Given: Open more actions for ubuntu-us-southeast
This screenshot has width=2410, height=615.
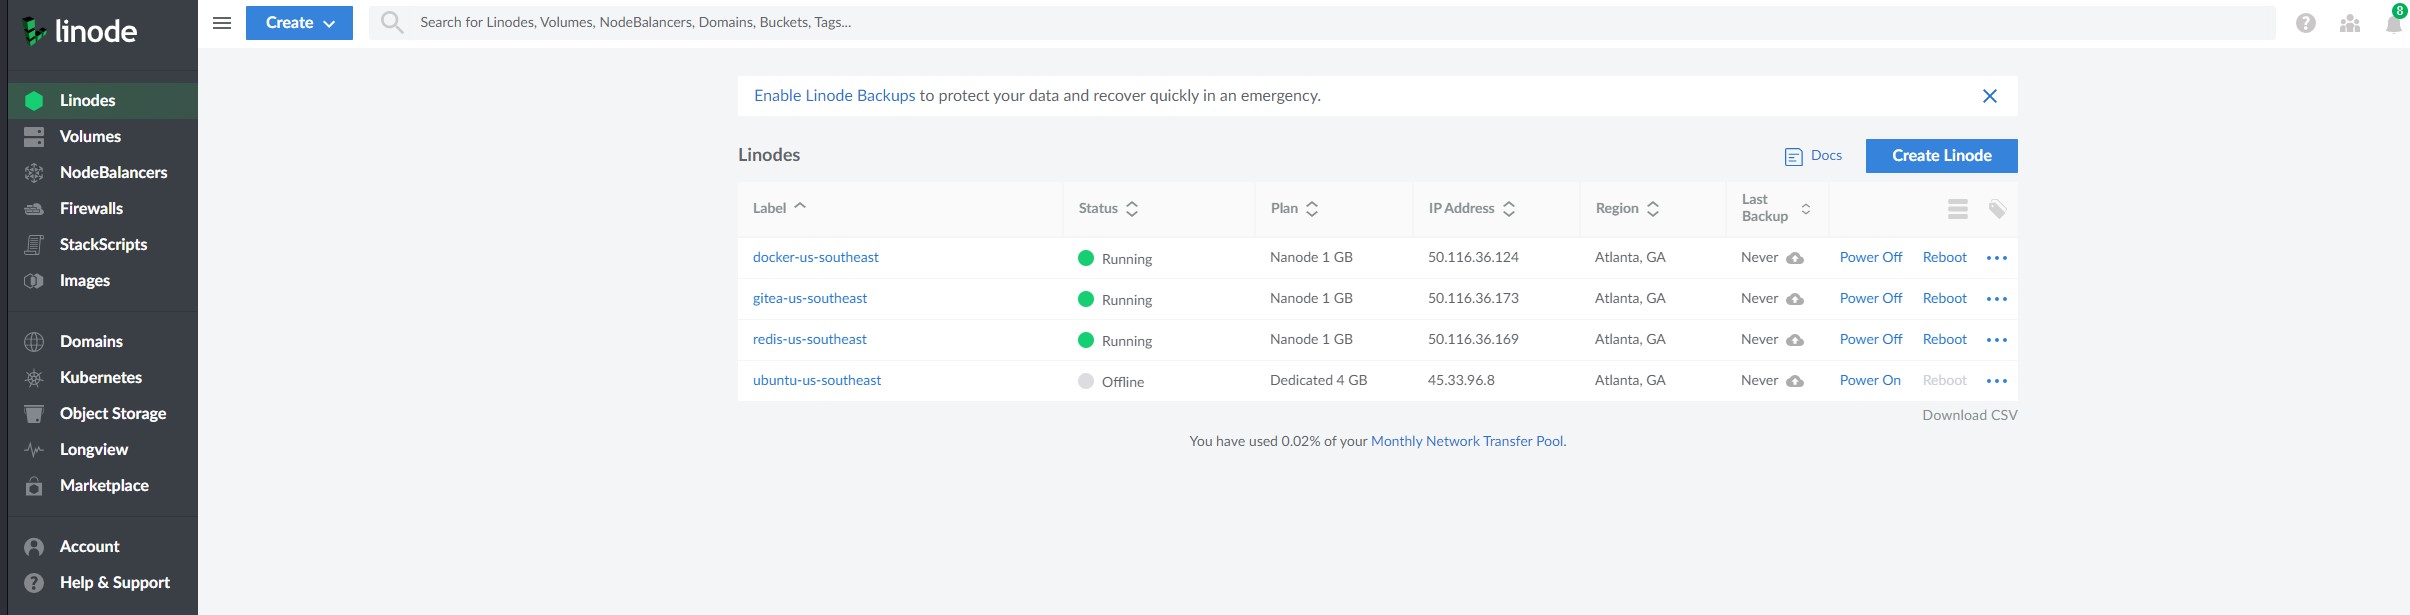Looking at the screenshot, I should click(x=1997, y=381).
